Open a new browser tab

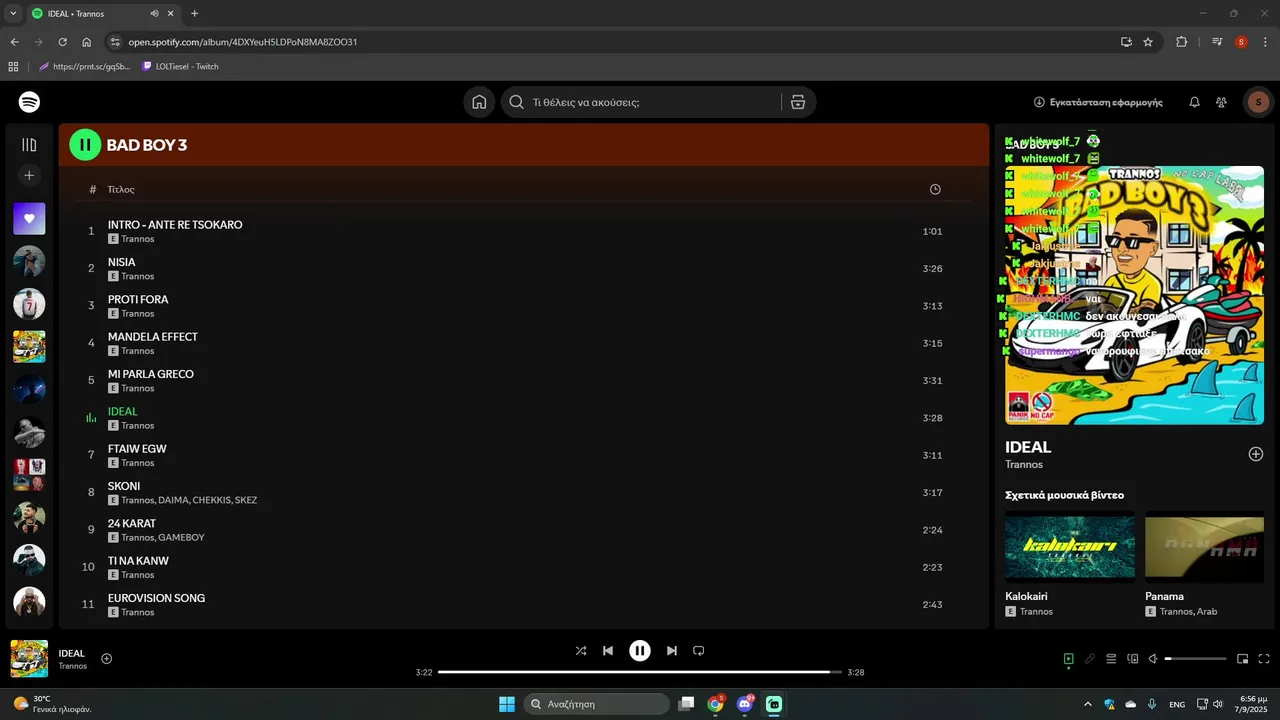point(194,14)
